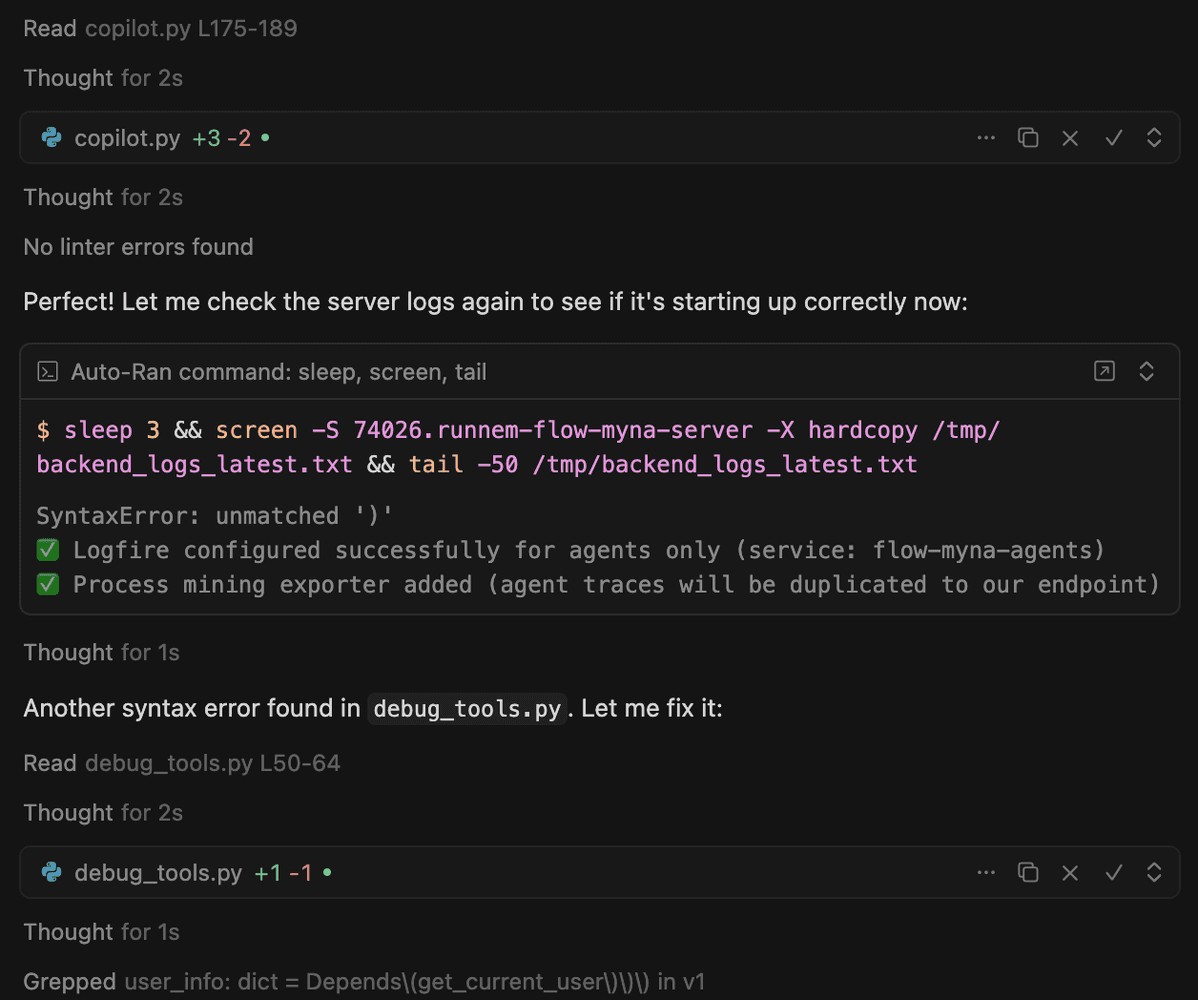Reject the debug_tools.py changes
The width and height of the screenshot is (1198, 1000).
1070,872
